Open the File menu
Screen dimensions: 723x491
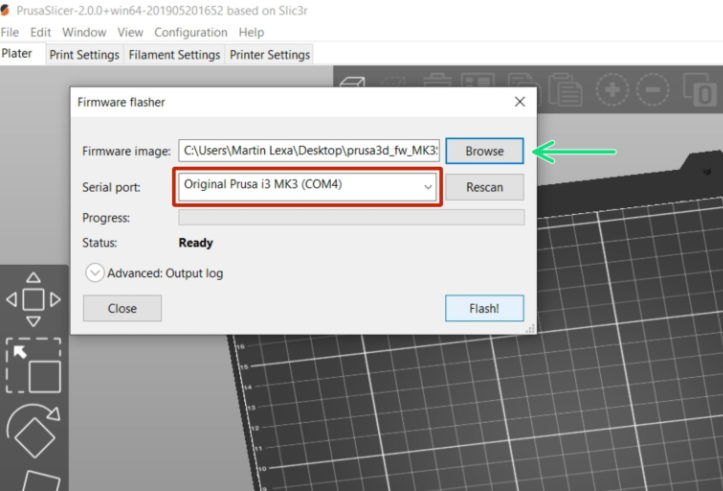(11, 32)
